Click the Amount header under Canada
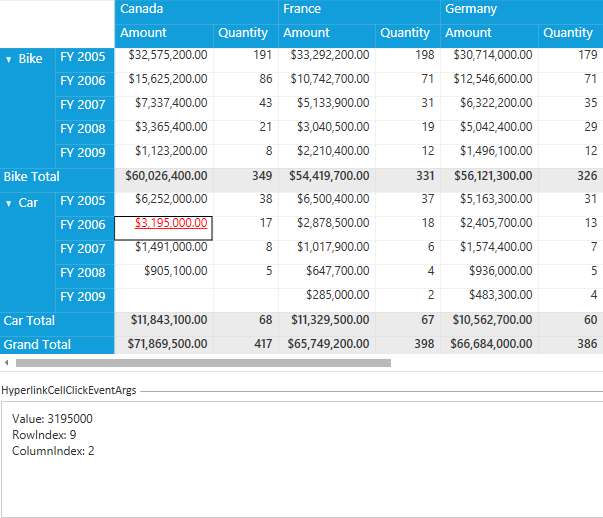Viewport: 603px width, 518px height. [164, 36]
